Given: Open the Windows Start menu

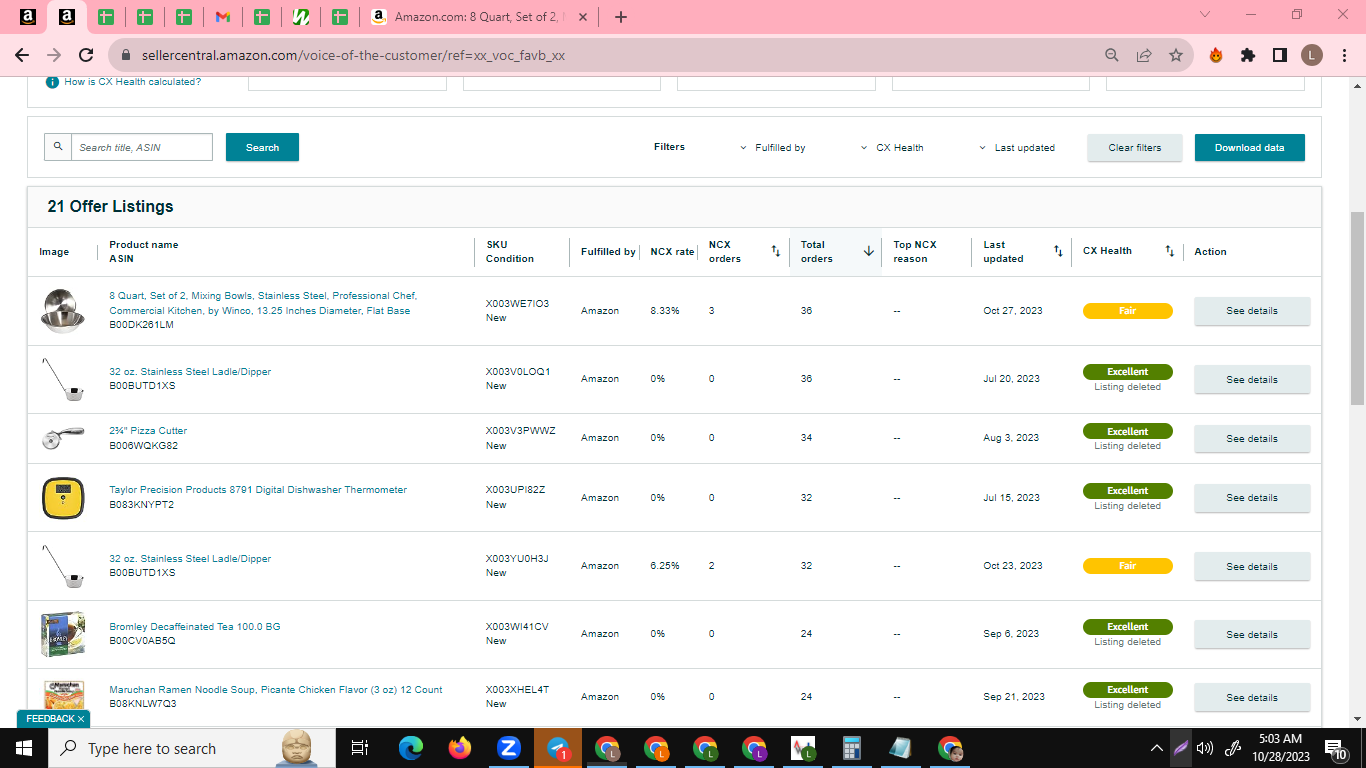Looking at the screenshot, I should [24, 748].
